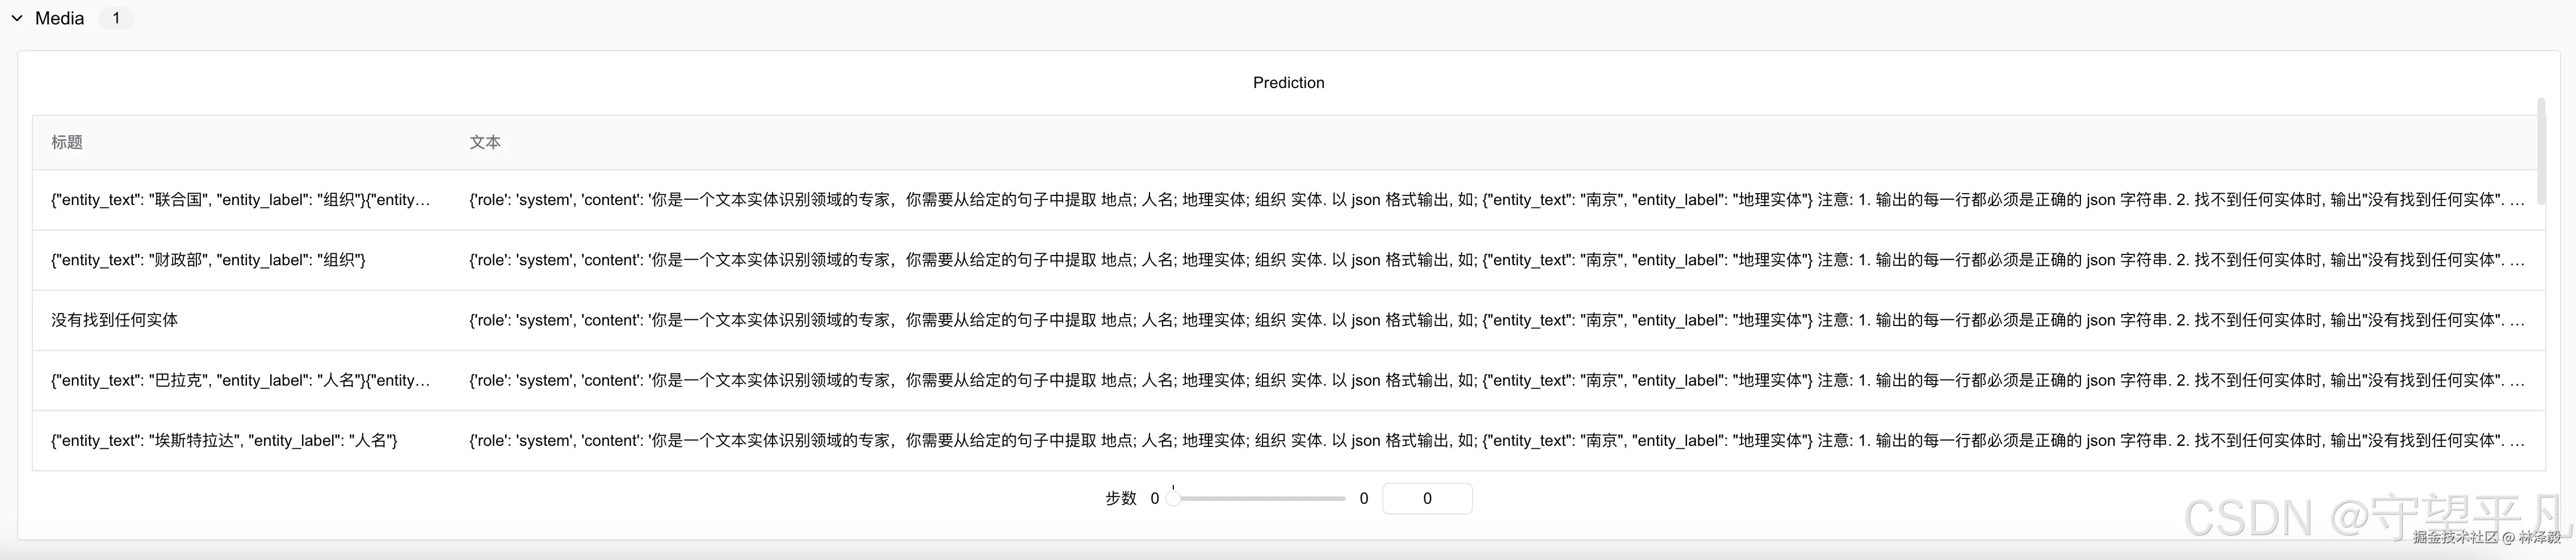This screenshot has height=560, width=2576.
Task: Select the 财政部 entity title cell
Action: [208, 260]
